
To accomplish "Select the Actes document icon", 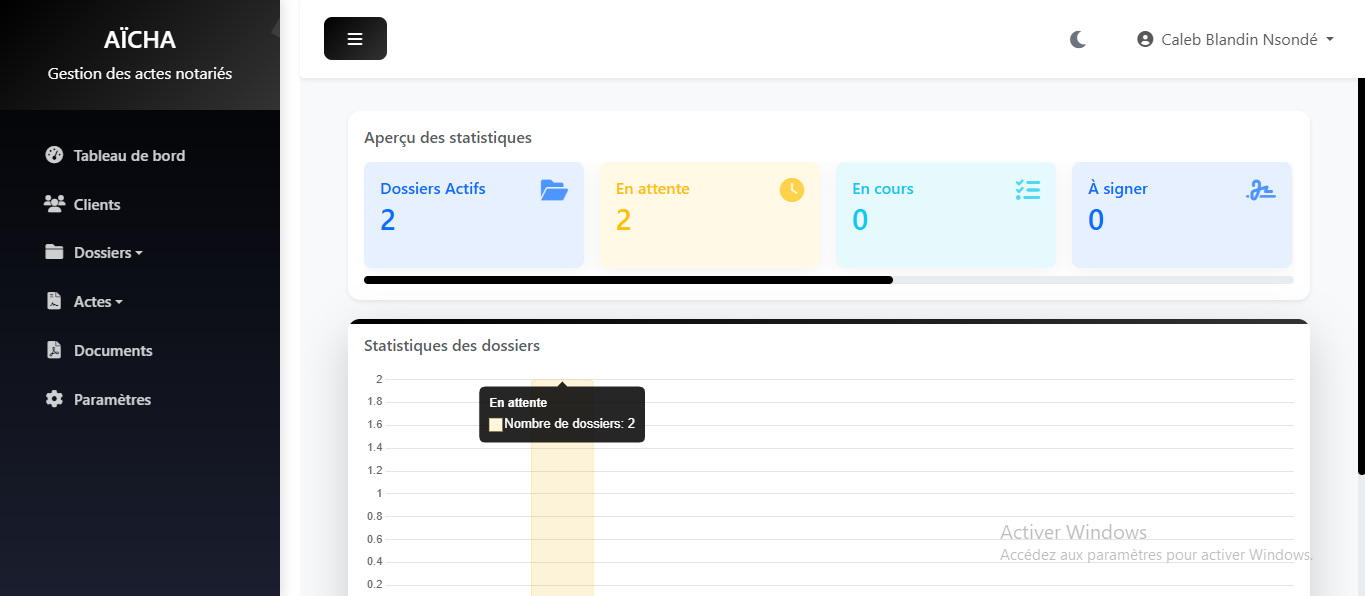I will point(53,301).
